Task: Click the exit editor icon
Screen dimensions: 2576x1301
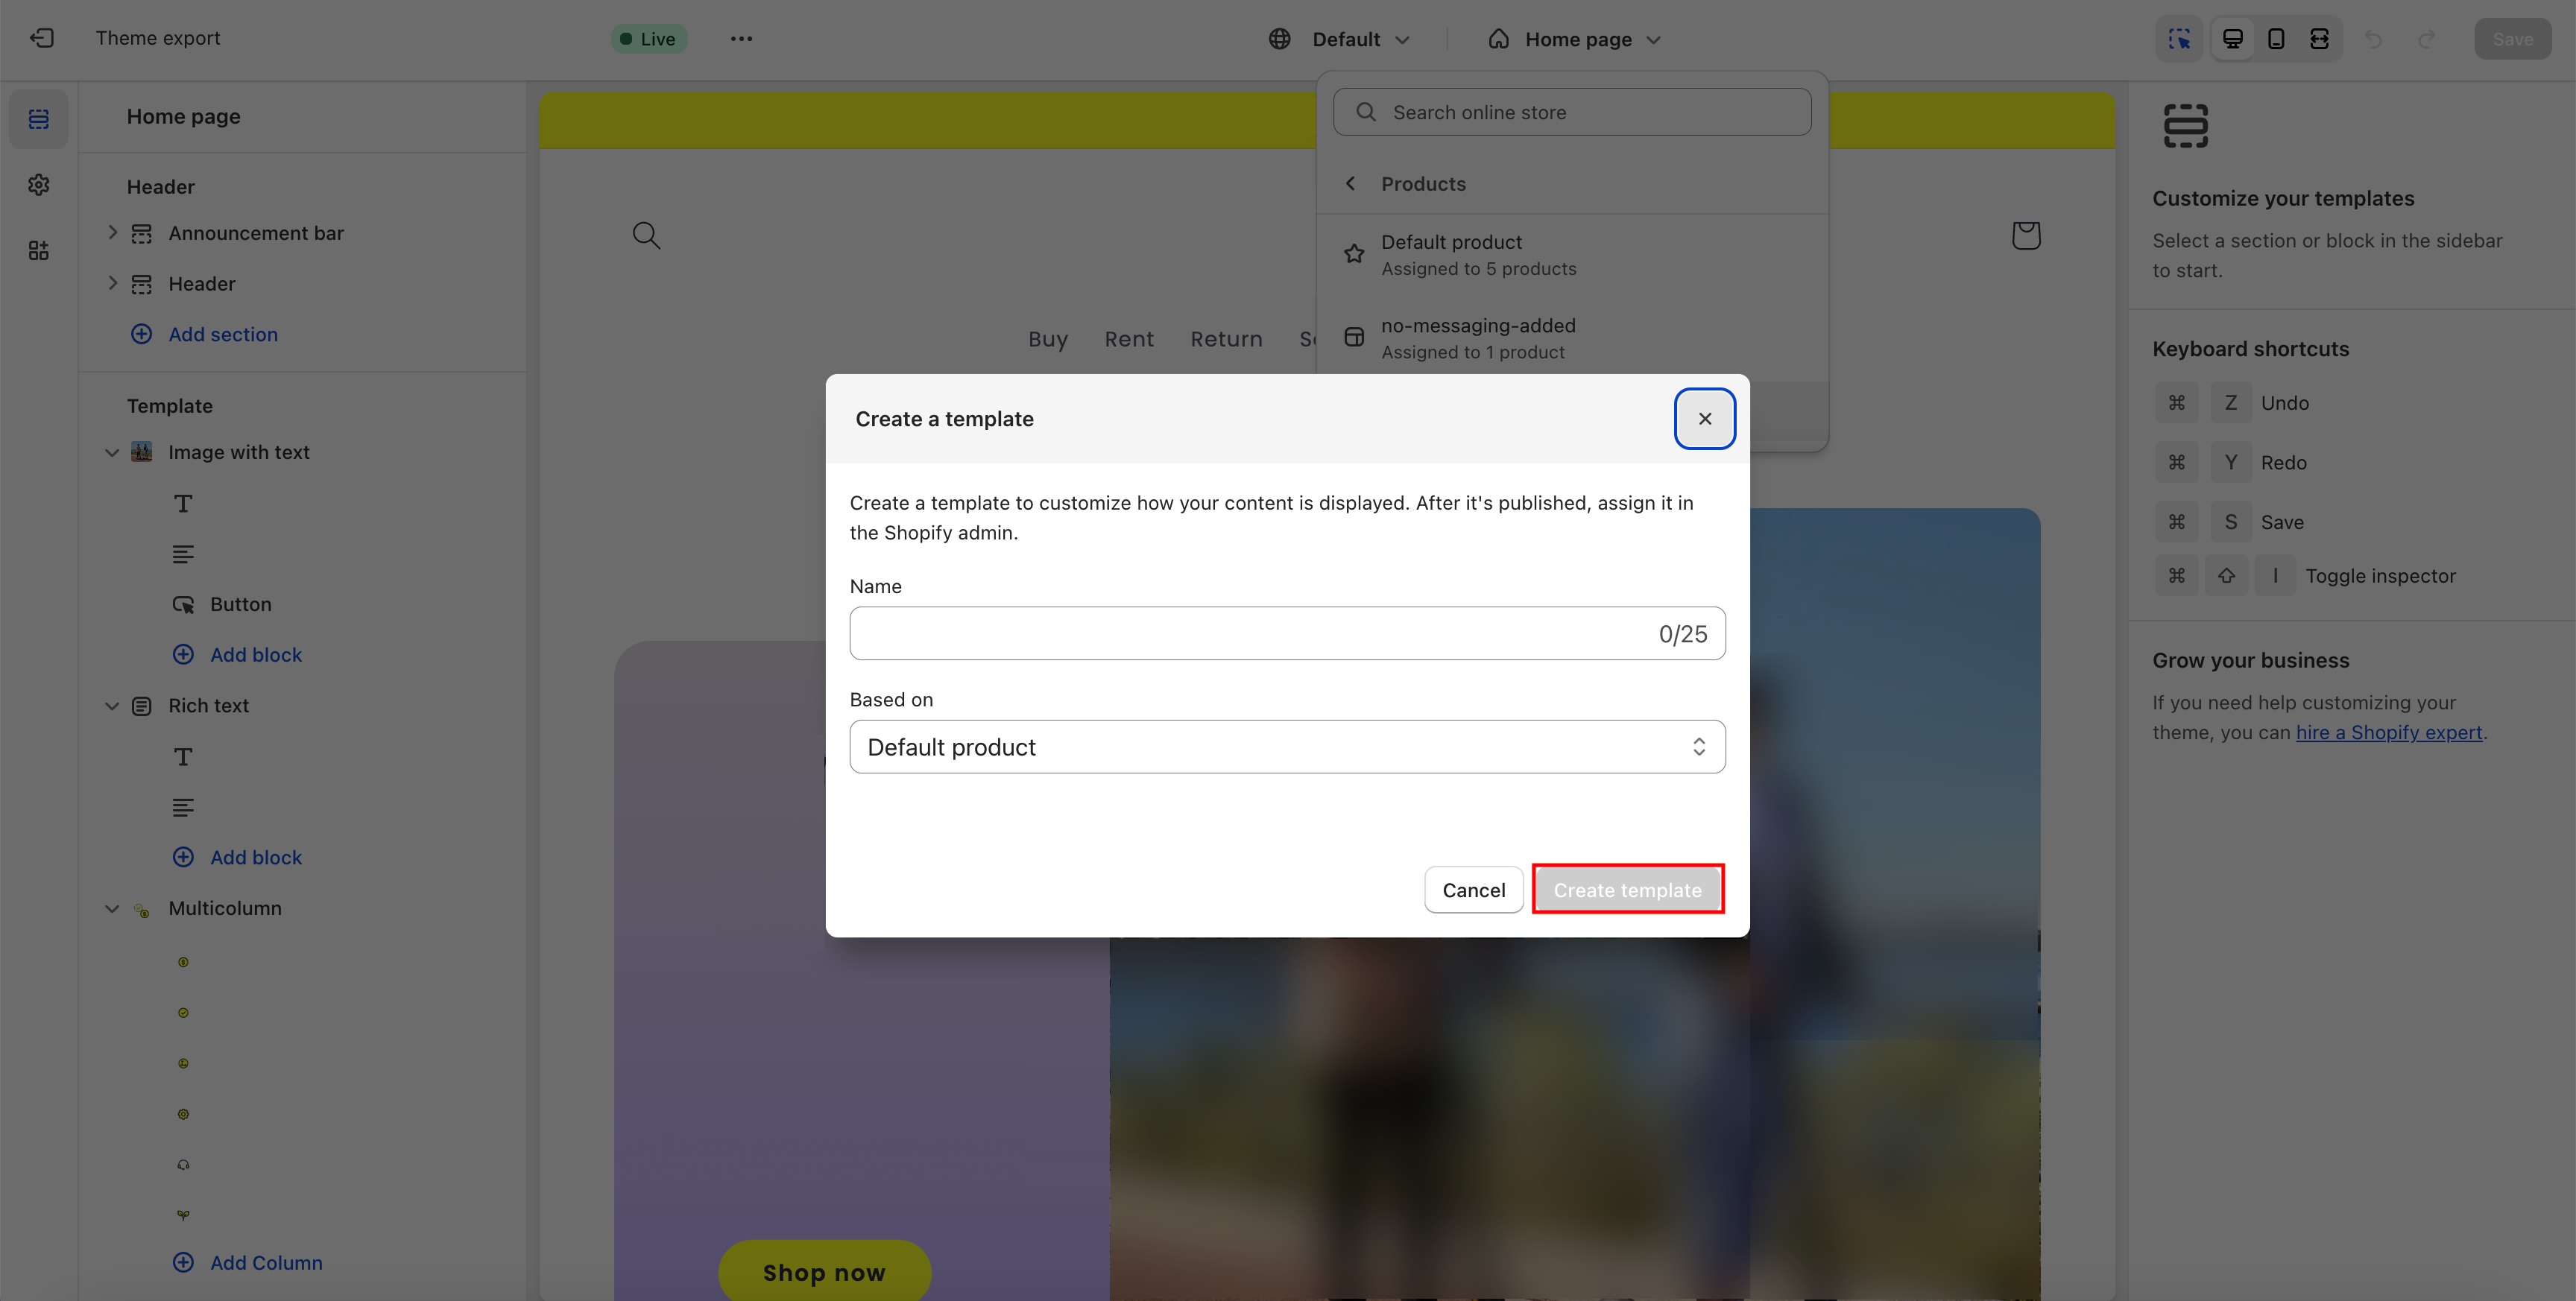Action: click(x=41, y=38)
